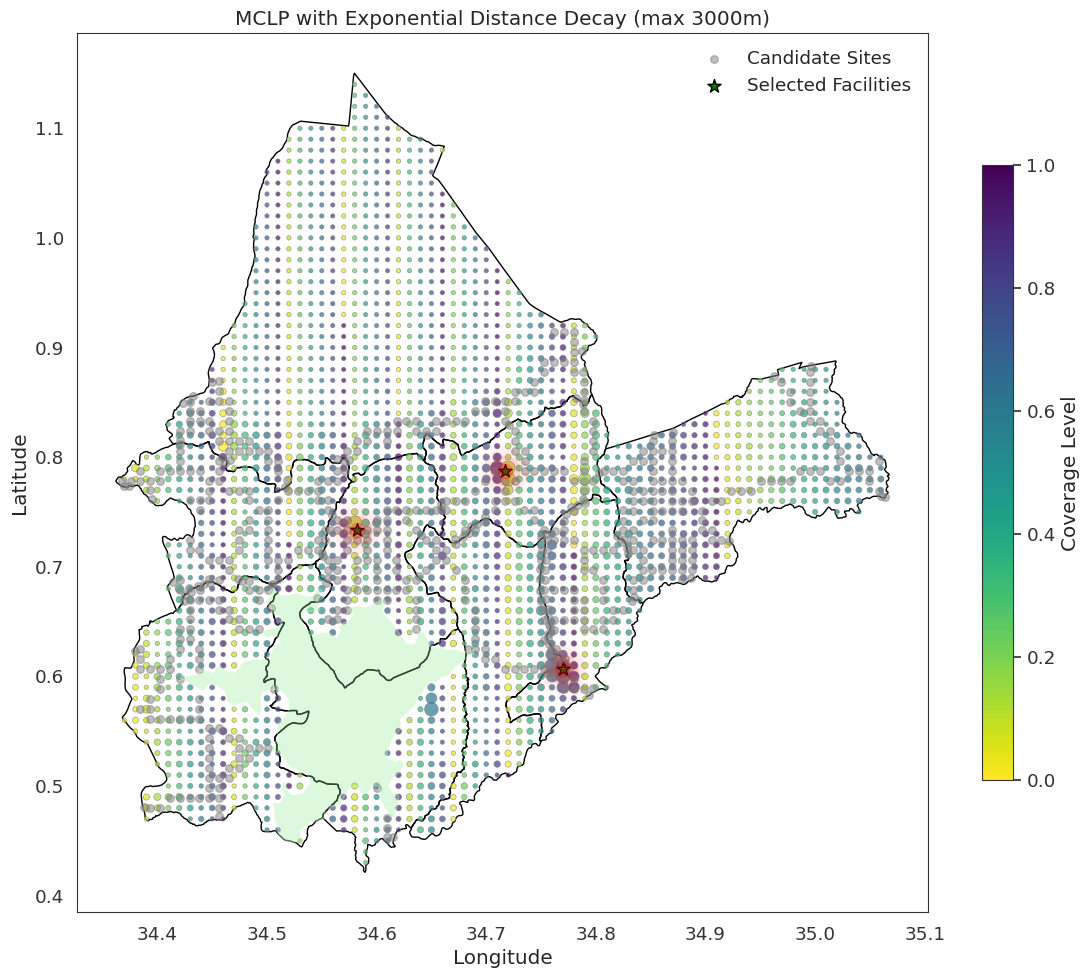
Task: Click the 'Longitude' x-axis label
Action: point(502,957)
